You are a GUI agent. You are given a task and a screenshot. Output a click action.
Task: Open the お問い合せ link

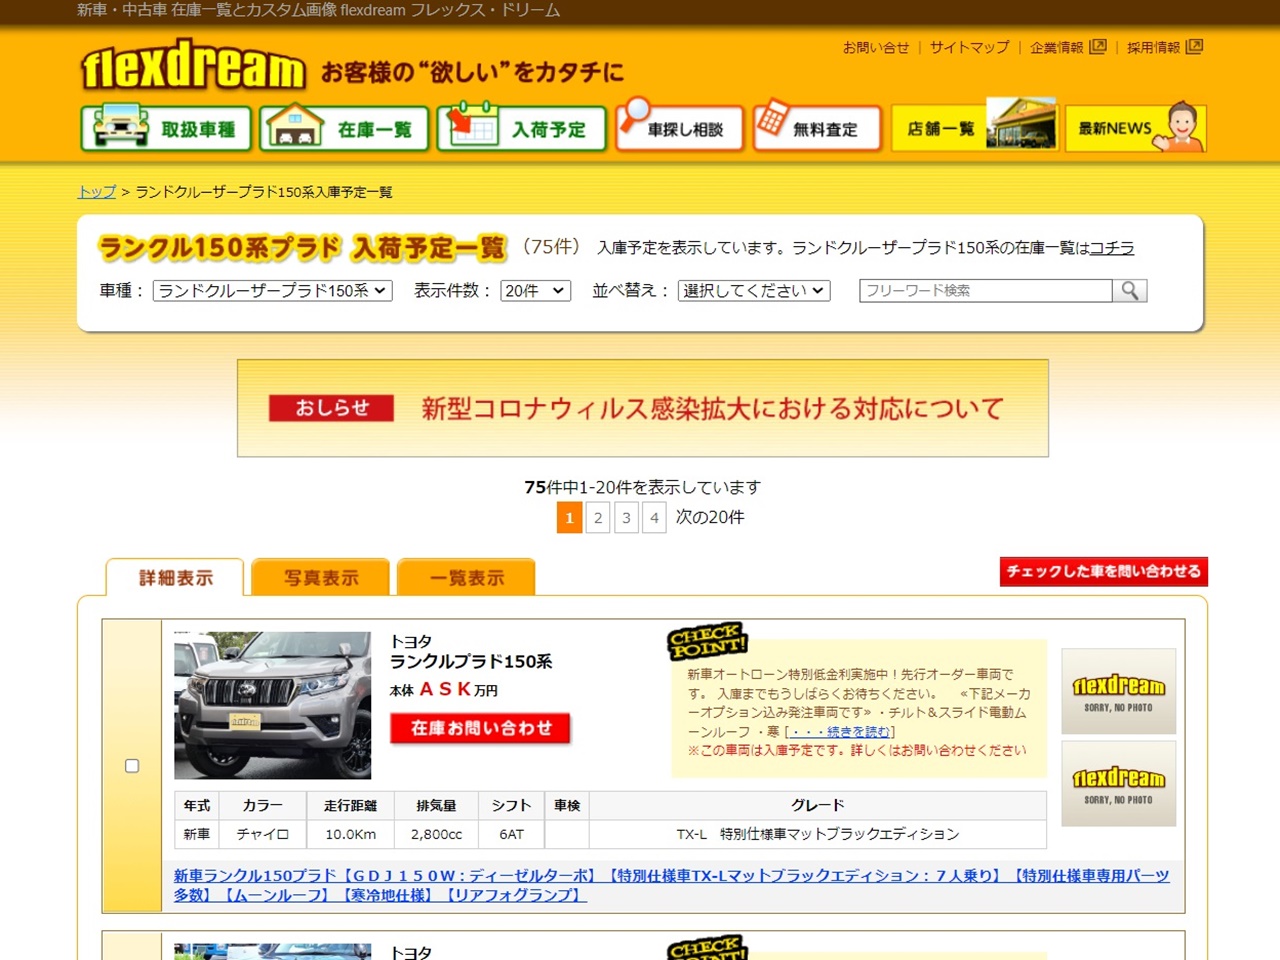tap(876, 47)
